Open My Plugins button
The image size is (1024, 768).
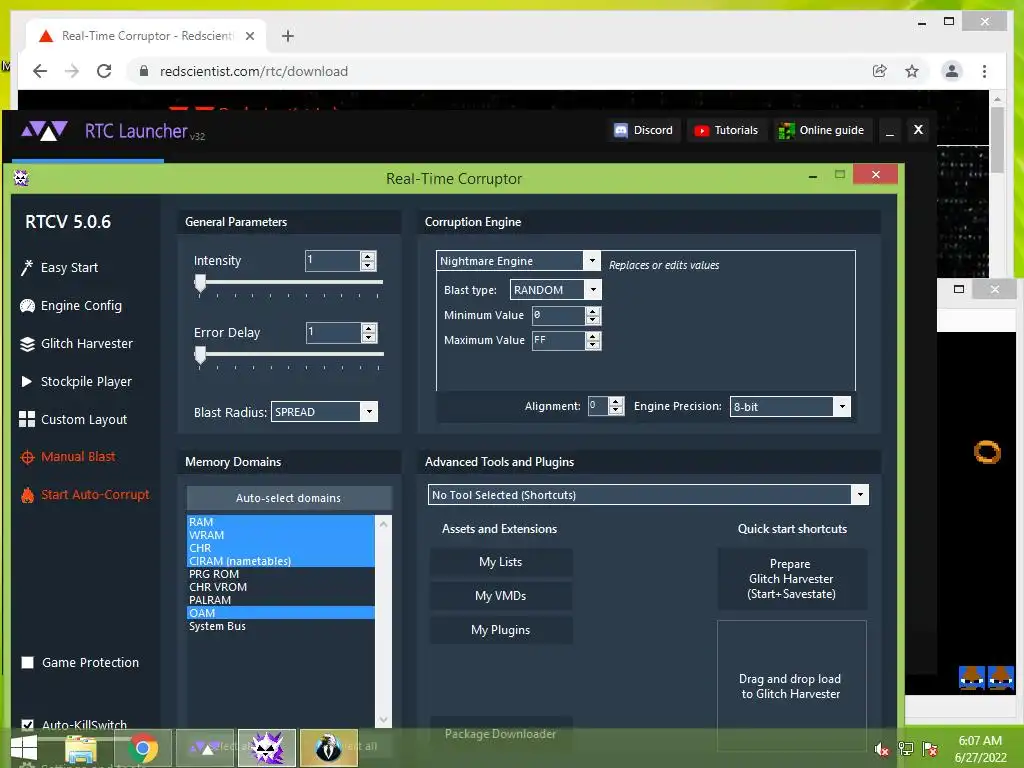point(501,630)
